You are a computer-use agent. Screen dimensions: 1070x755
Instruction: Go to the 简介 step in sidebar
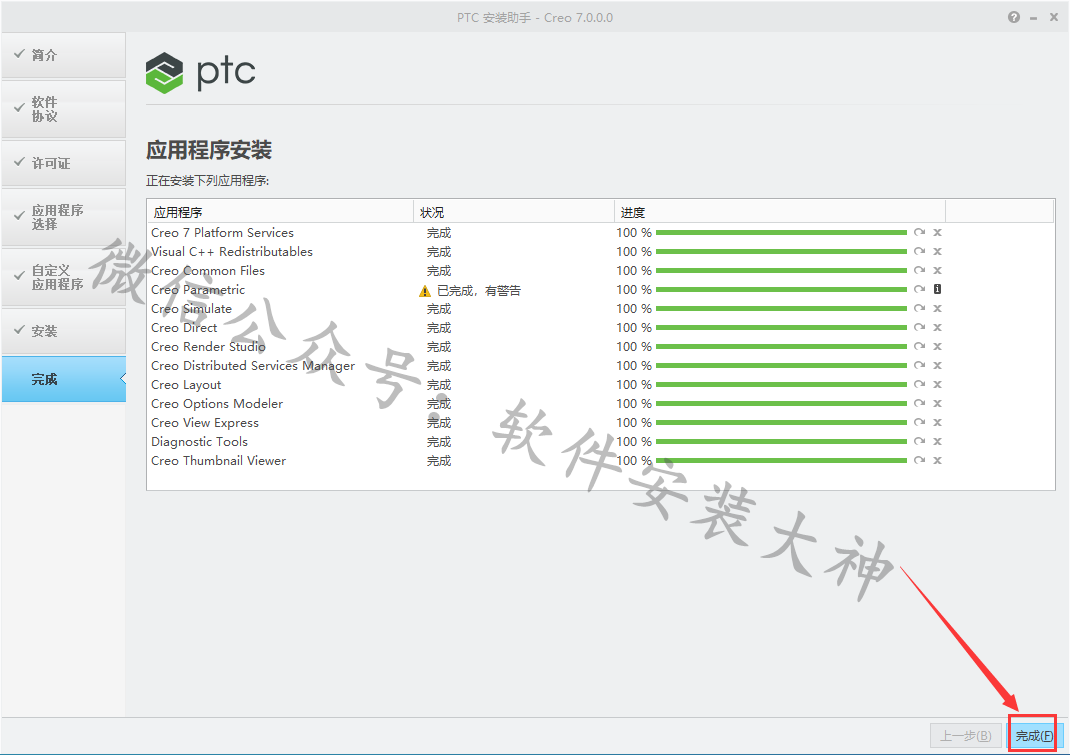(x=63, y=55)
